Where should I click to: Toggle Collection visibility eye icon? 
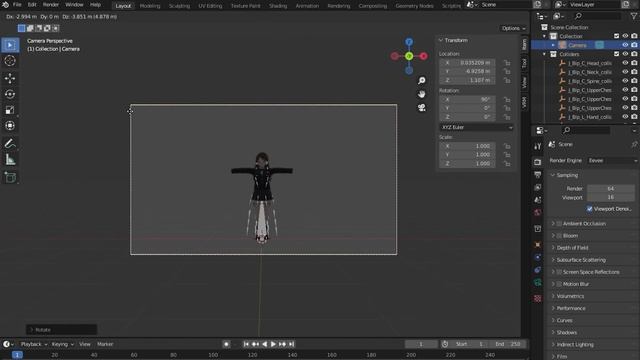625,36
